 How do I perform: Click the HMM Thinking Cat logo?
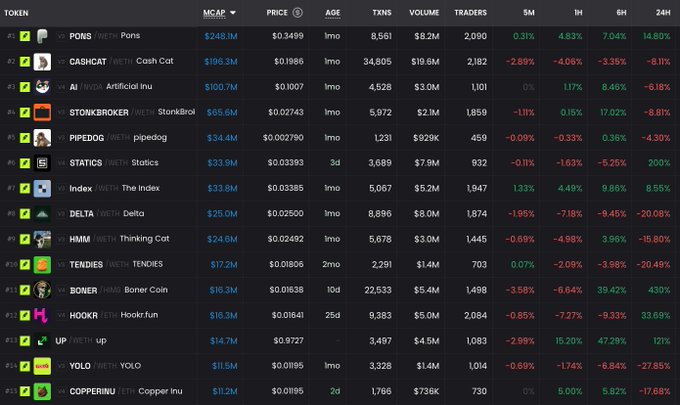[42, 239]
